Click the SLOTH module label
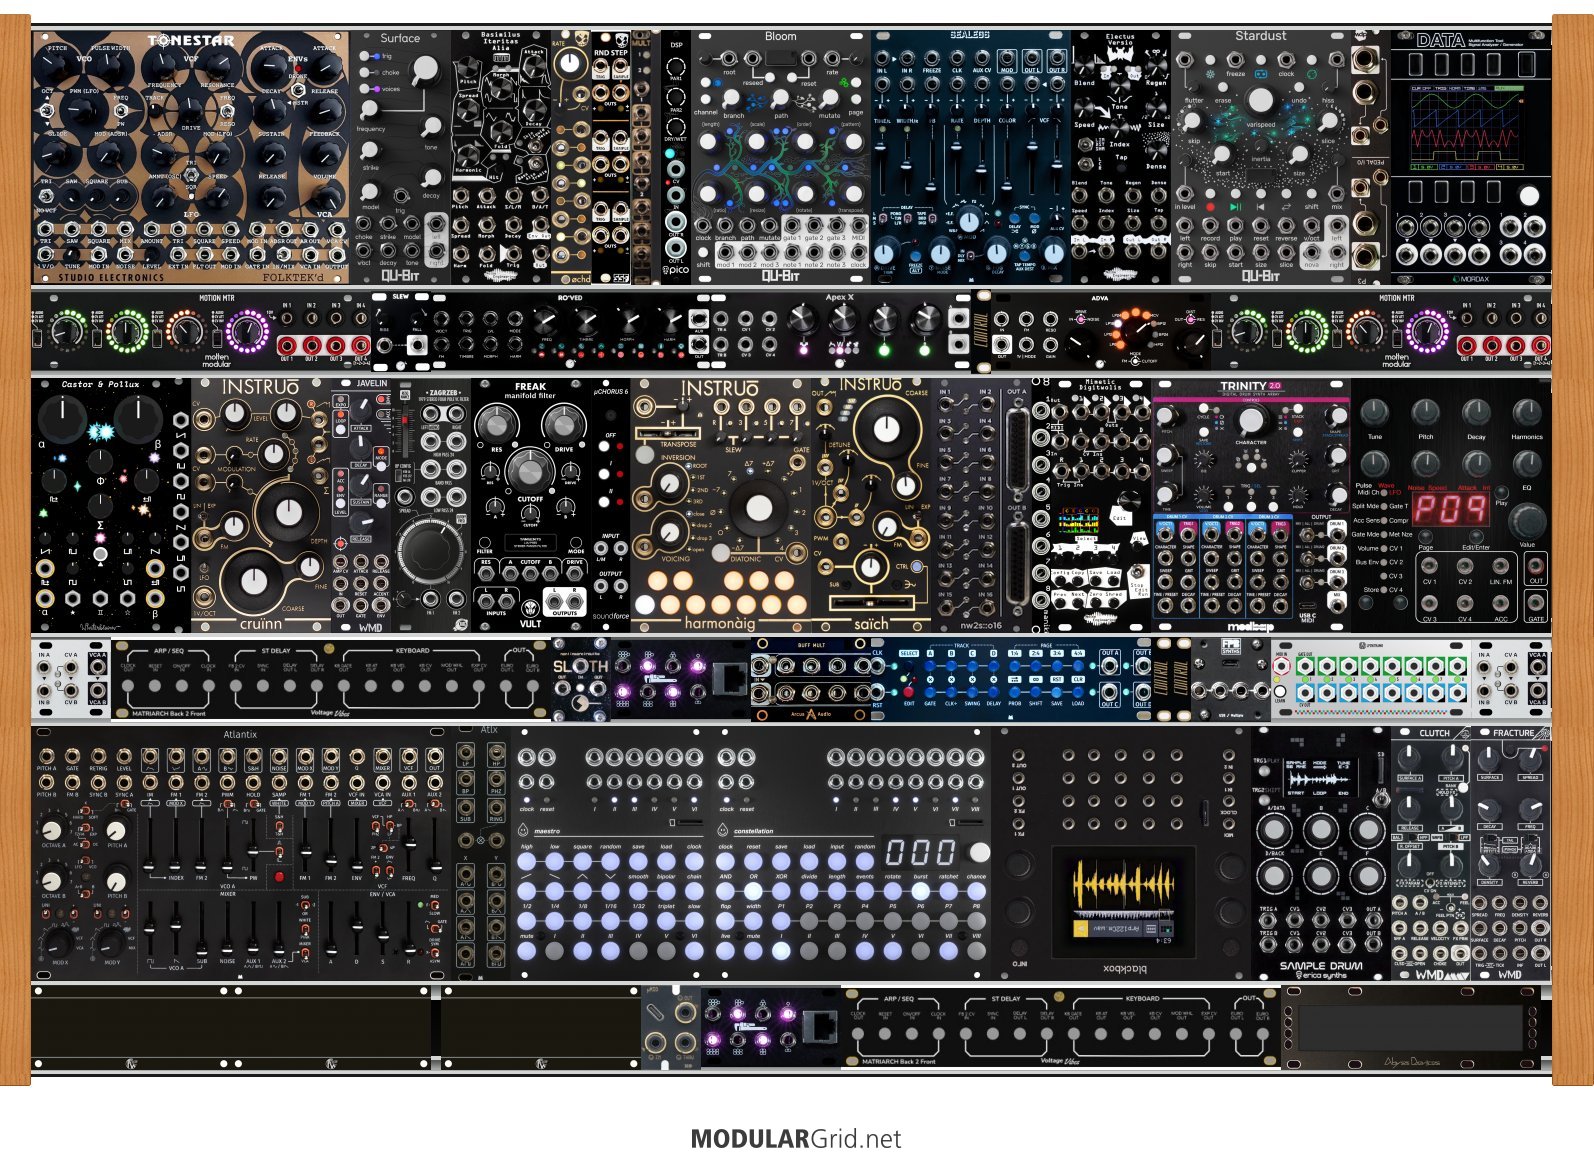The height and width of the screenshot is (1160, 1594). [x=580, y=665]
